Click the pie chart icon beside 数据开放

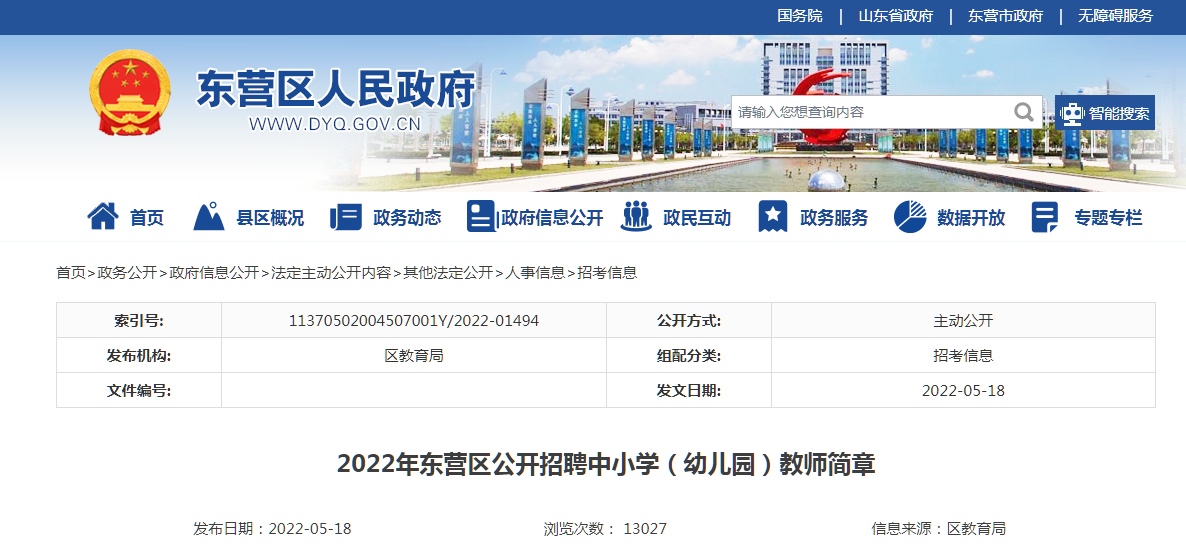click(910, 216)
